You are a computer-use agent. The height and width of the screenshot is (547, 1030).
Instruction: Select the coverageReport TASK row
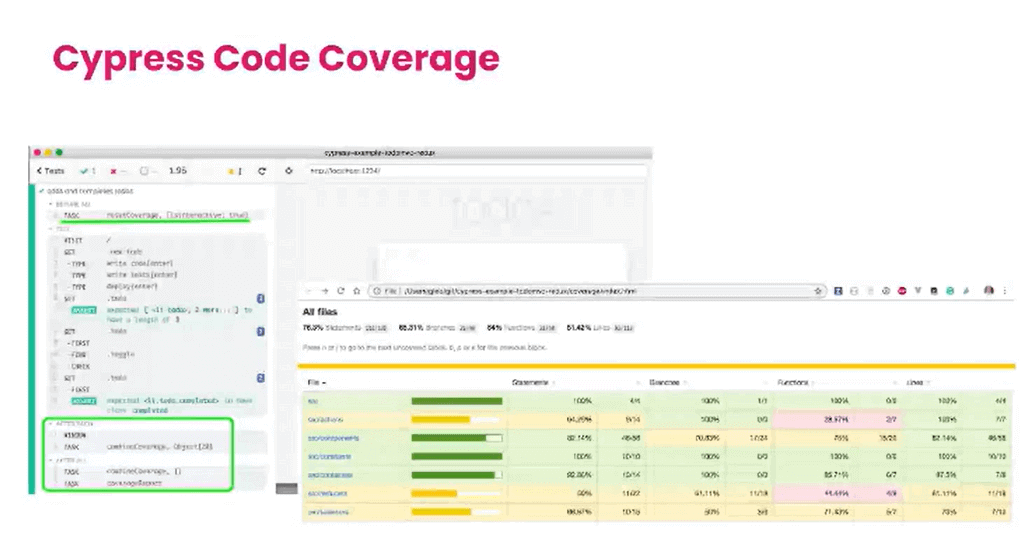pyautogui.click(x=158, y=483)
